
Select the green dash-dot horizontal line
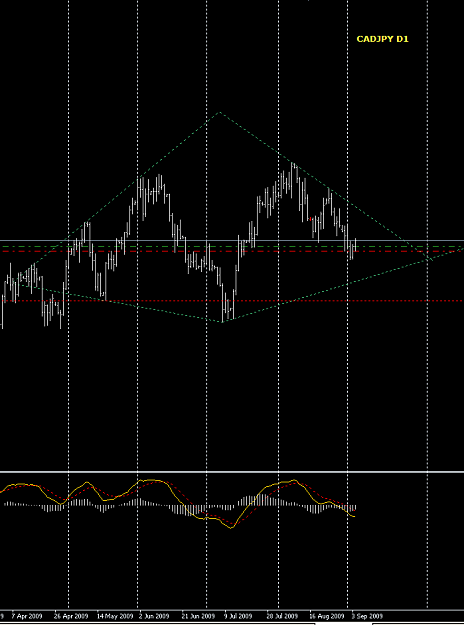click(x=232, y=247)
